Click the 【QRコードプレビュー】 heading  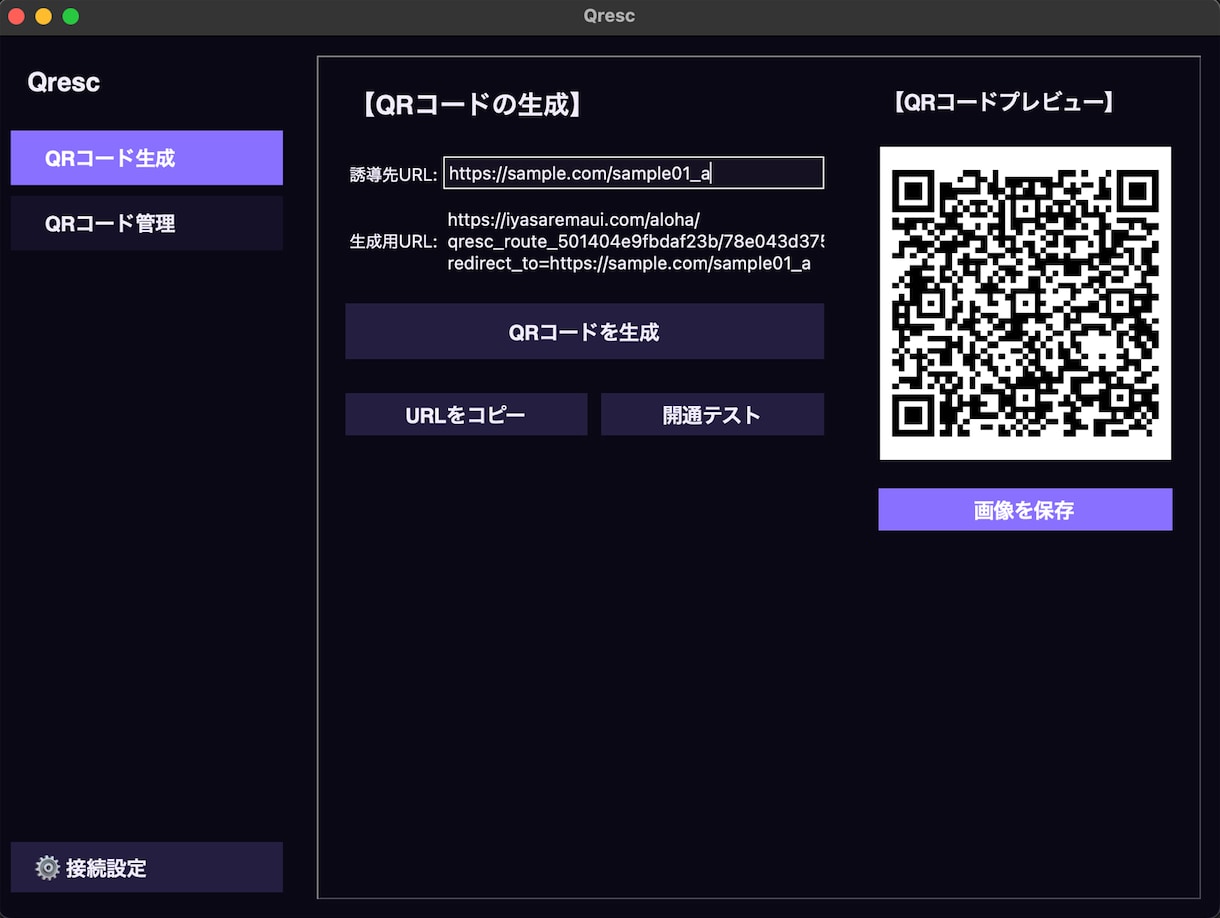[1003, 102]
